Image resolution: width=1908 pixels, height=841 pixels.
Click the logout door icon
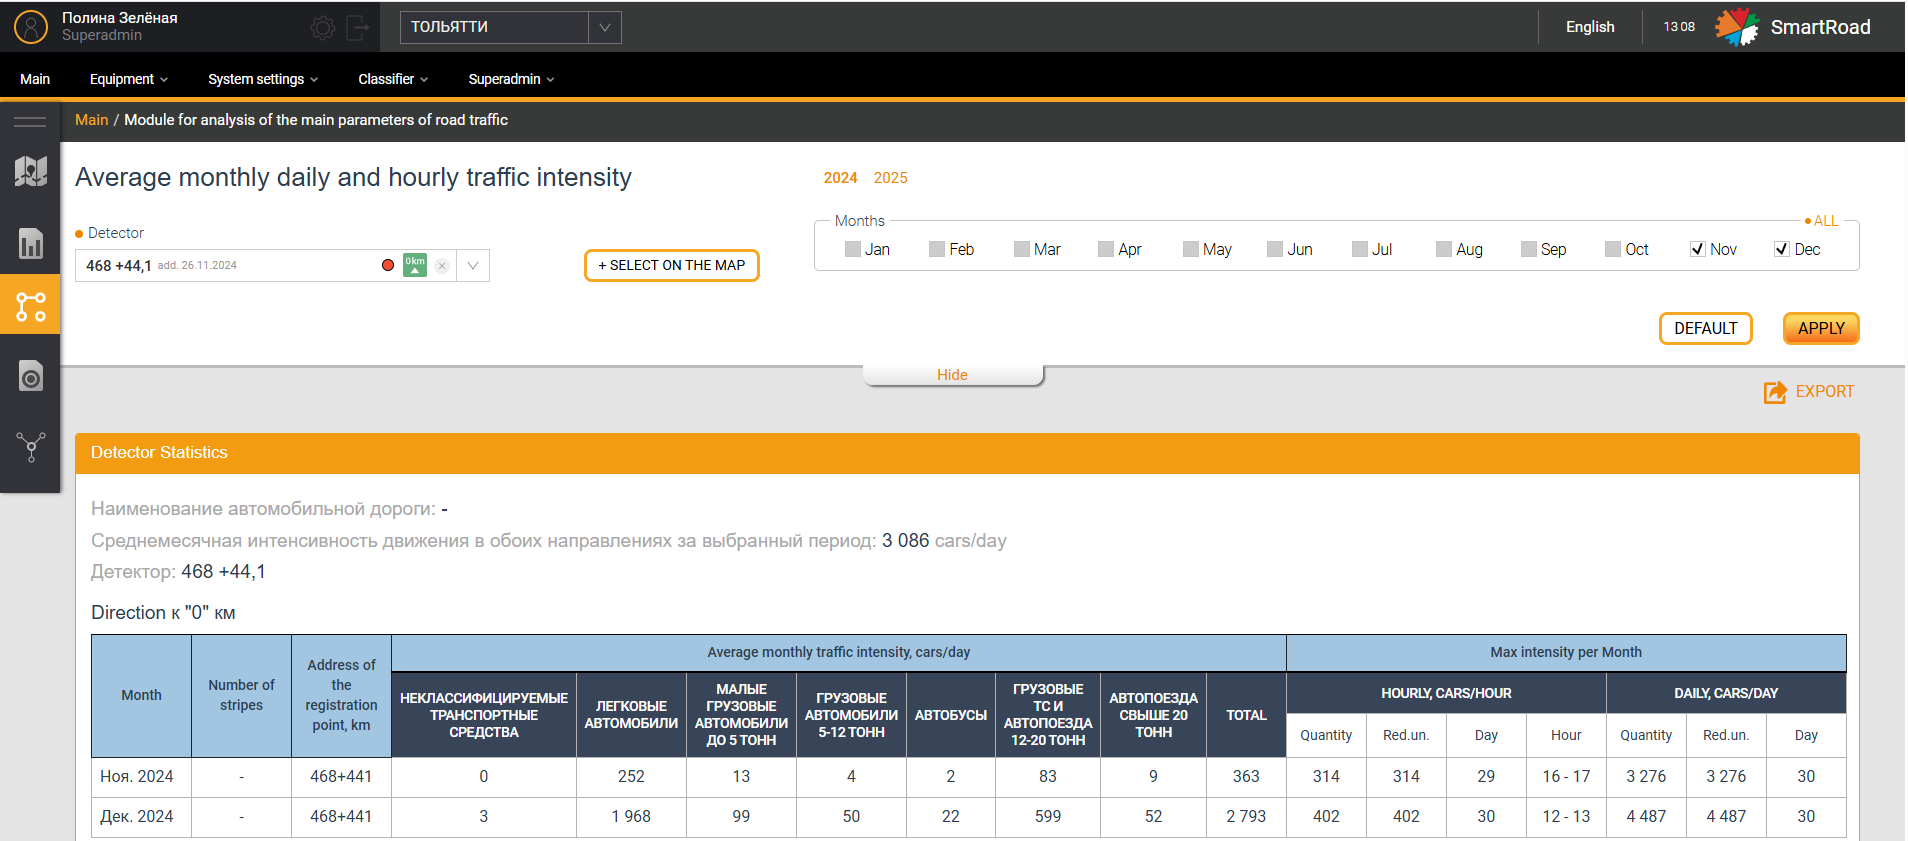click(358, 28)
